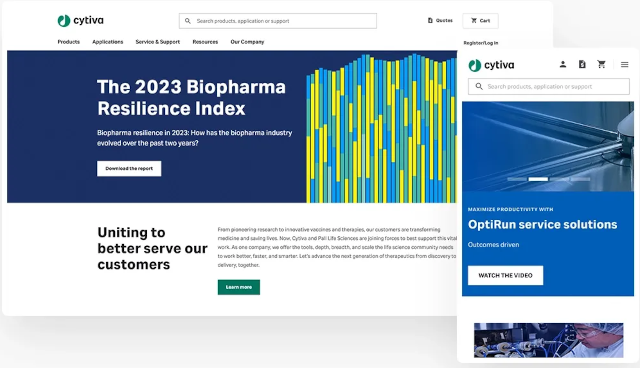
Task: Click the Cytiva logo in desktop header
Action: coord(80,20)
